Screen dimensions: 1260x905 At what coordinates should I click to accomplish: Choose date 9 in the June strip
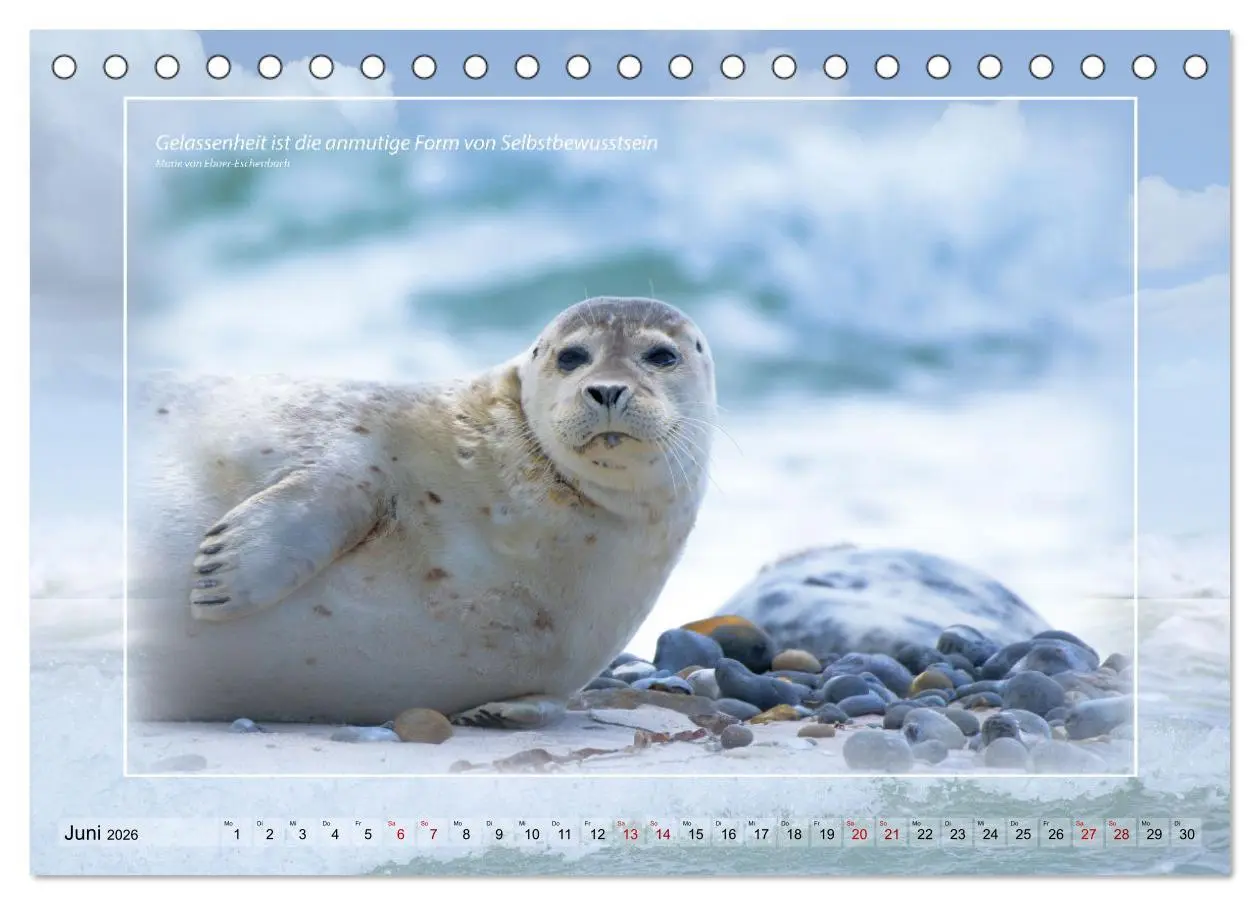[499, 833]
